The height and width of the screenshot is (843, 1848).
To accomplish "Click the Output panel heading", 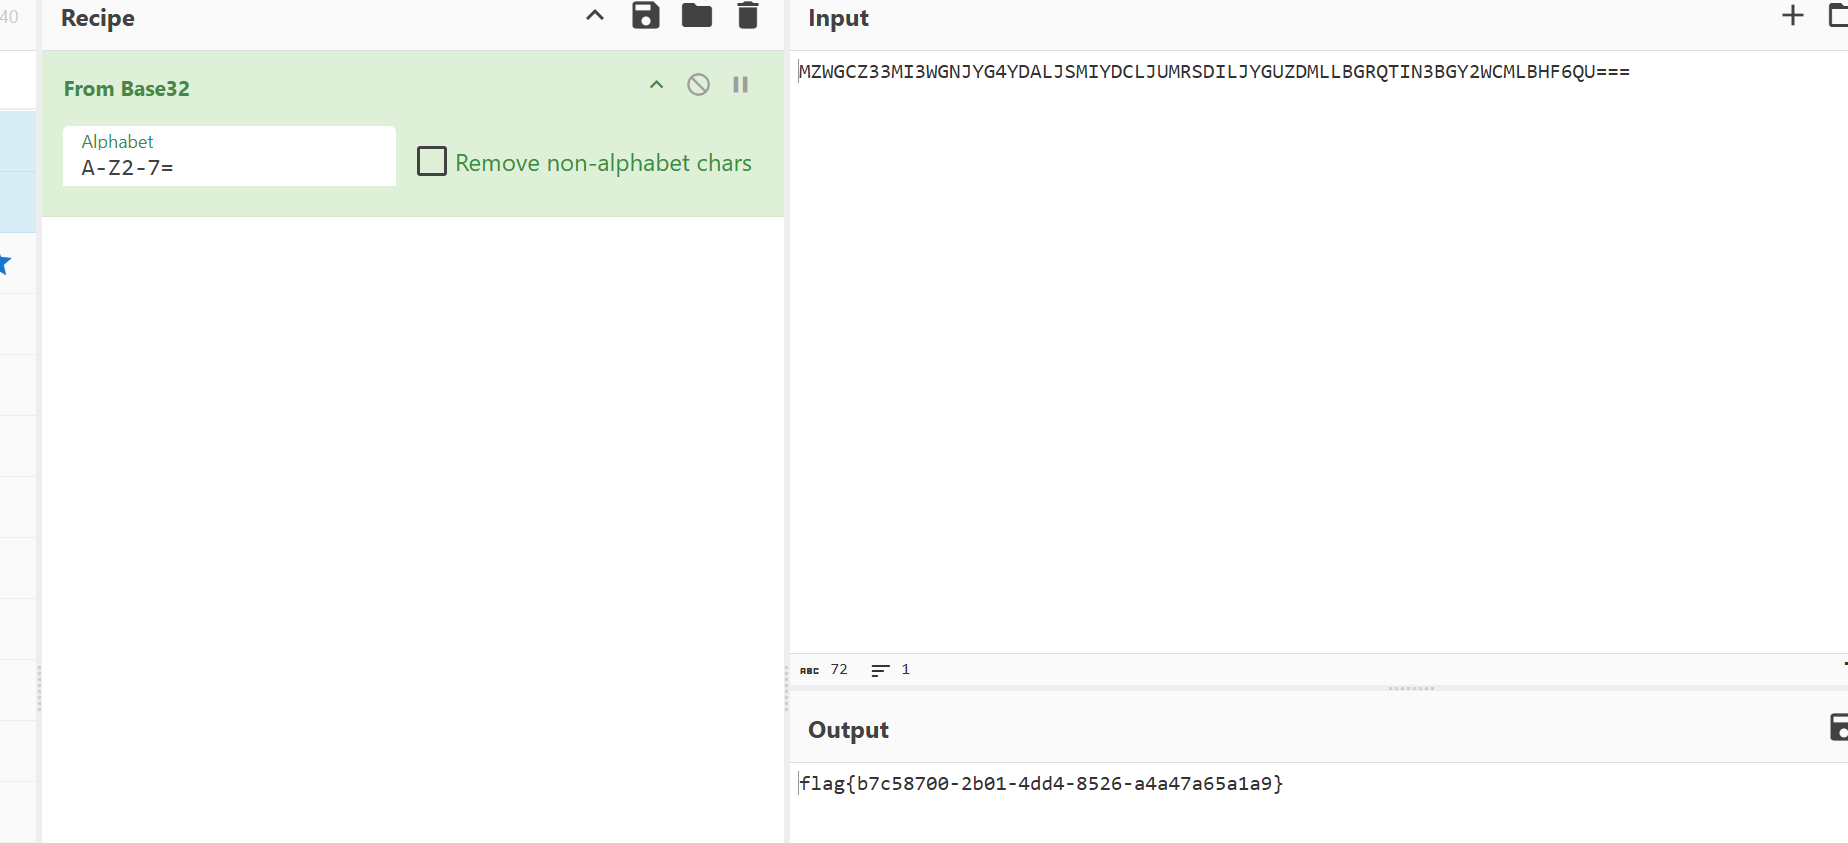I will pyautogui.click(x=848, y=730).
